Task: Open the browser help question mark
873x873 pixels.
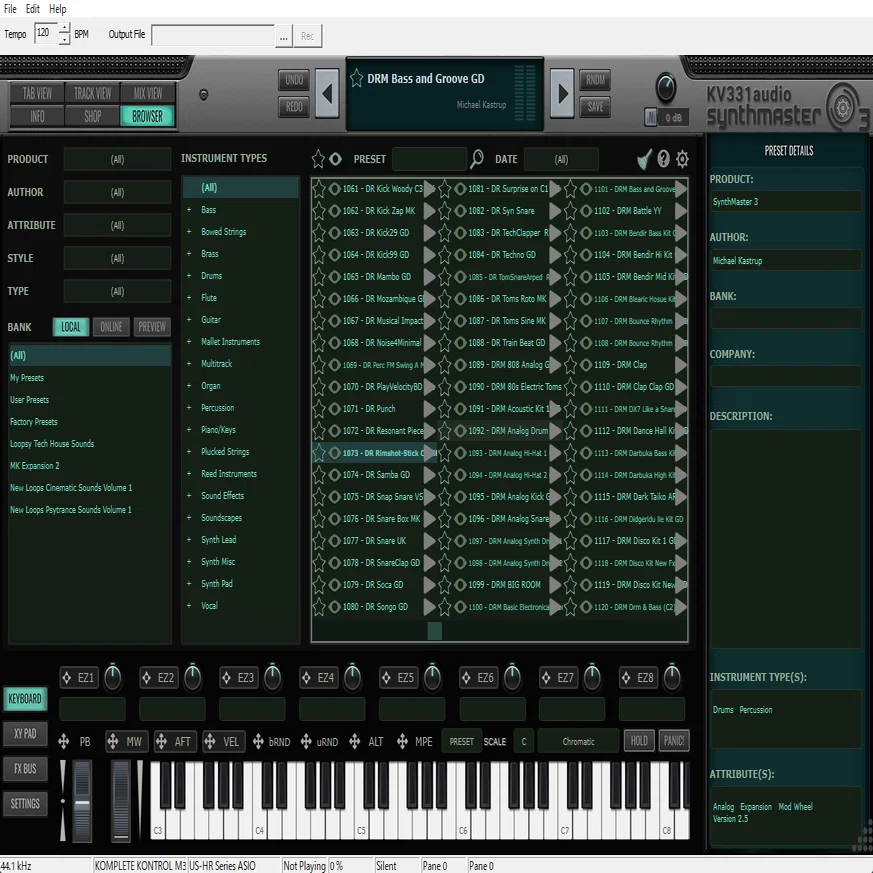Action: click(663, 159)
